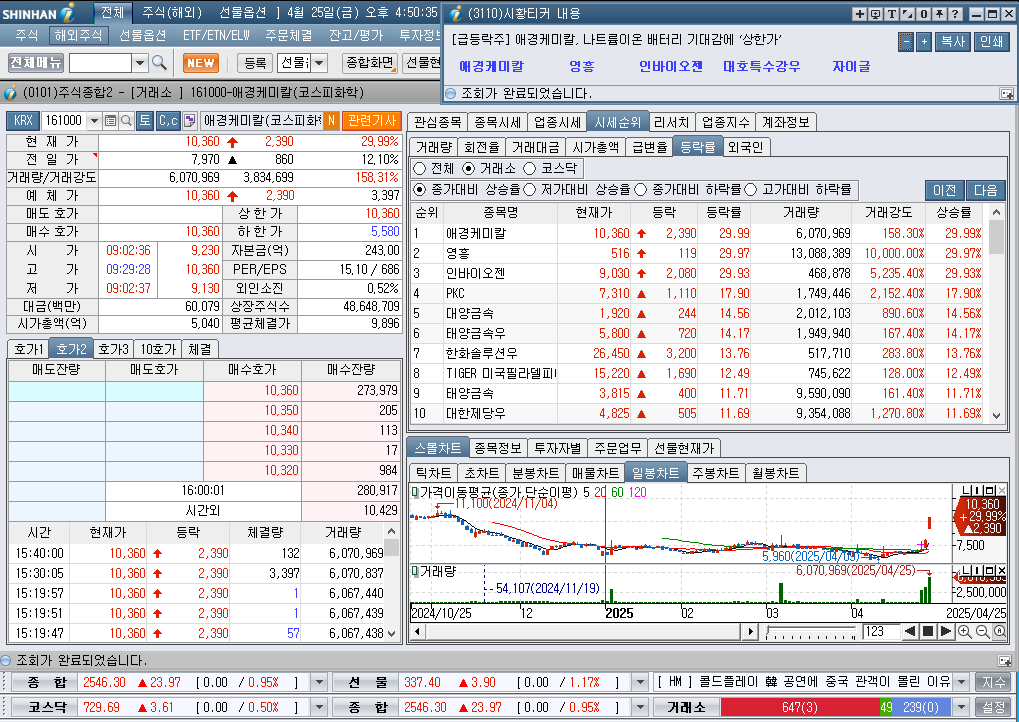Open the 선물옵션 menu
This screenshot has height=722, width=1019.
tap(143, 36)
